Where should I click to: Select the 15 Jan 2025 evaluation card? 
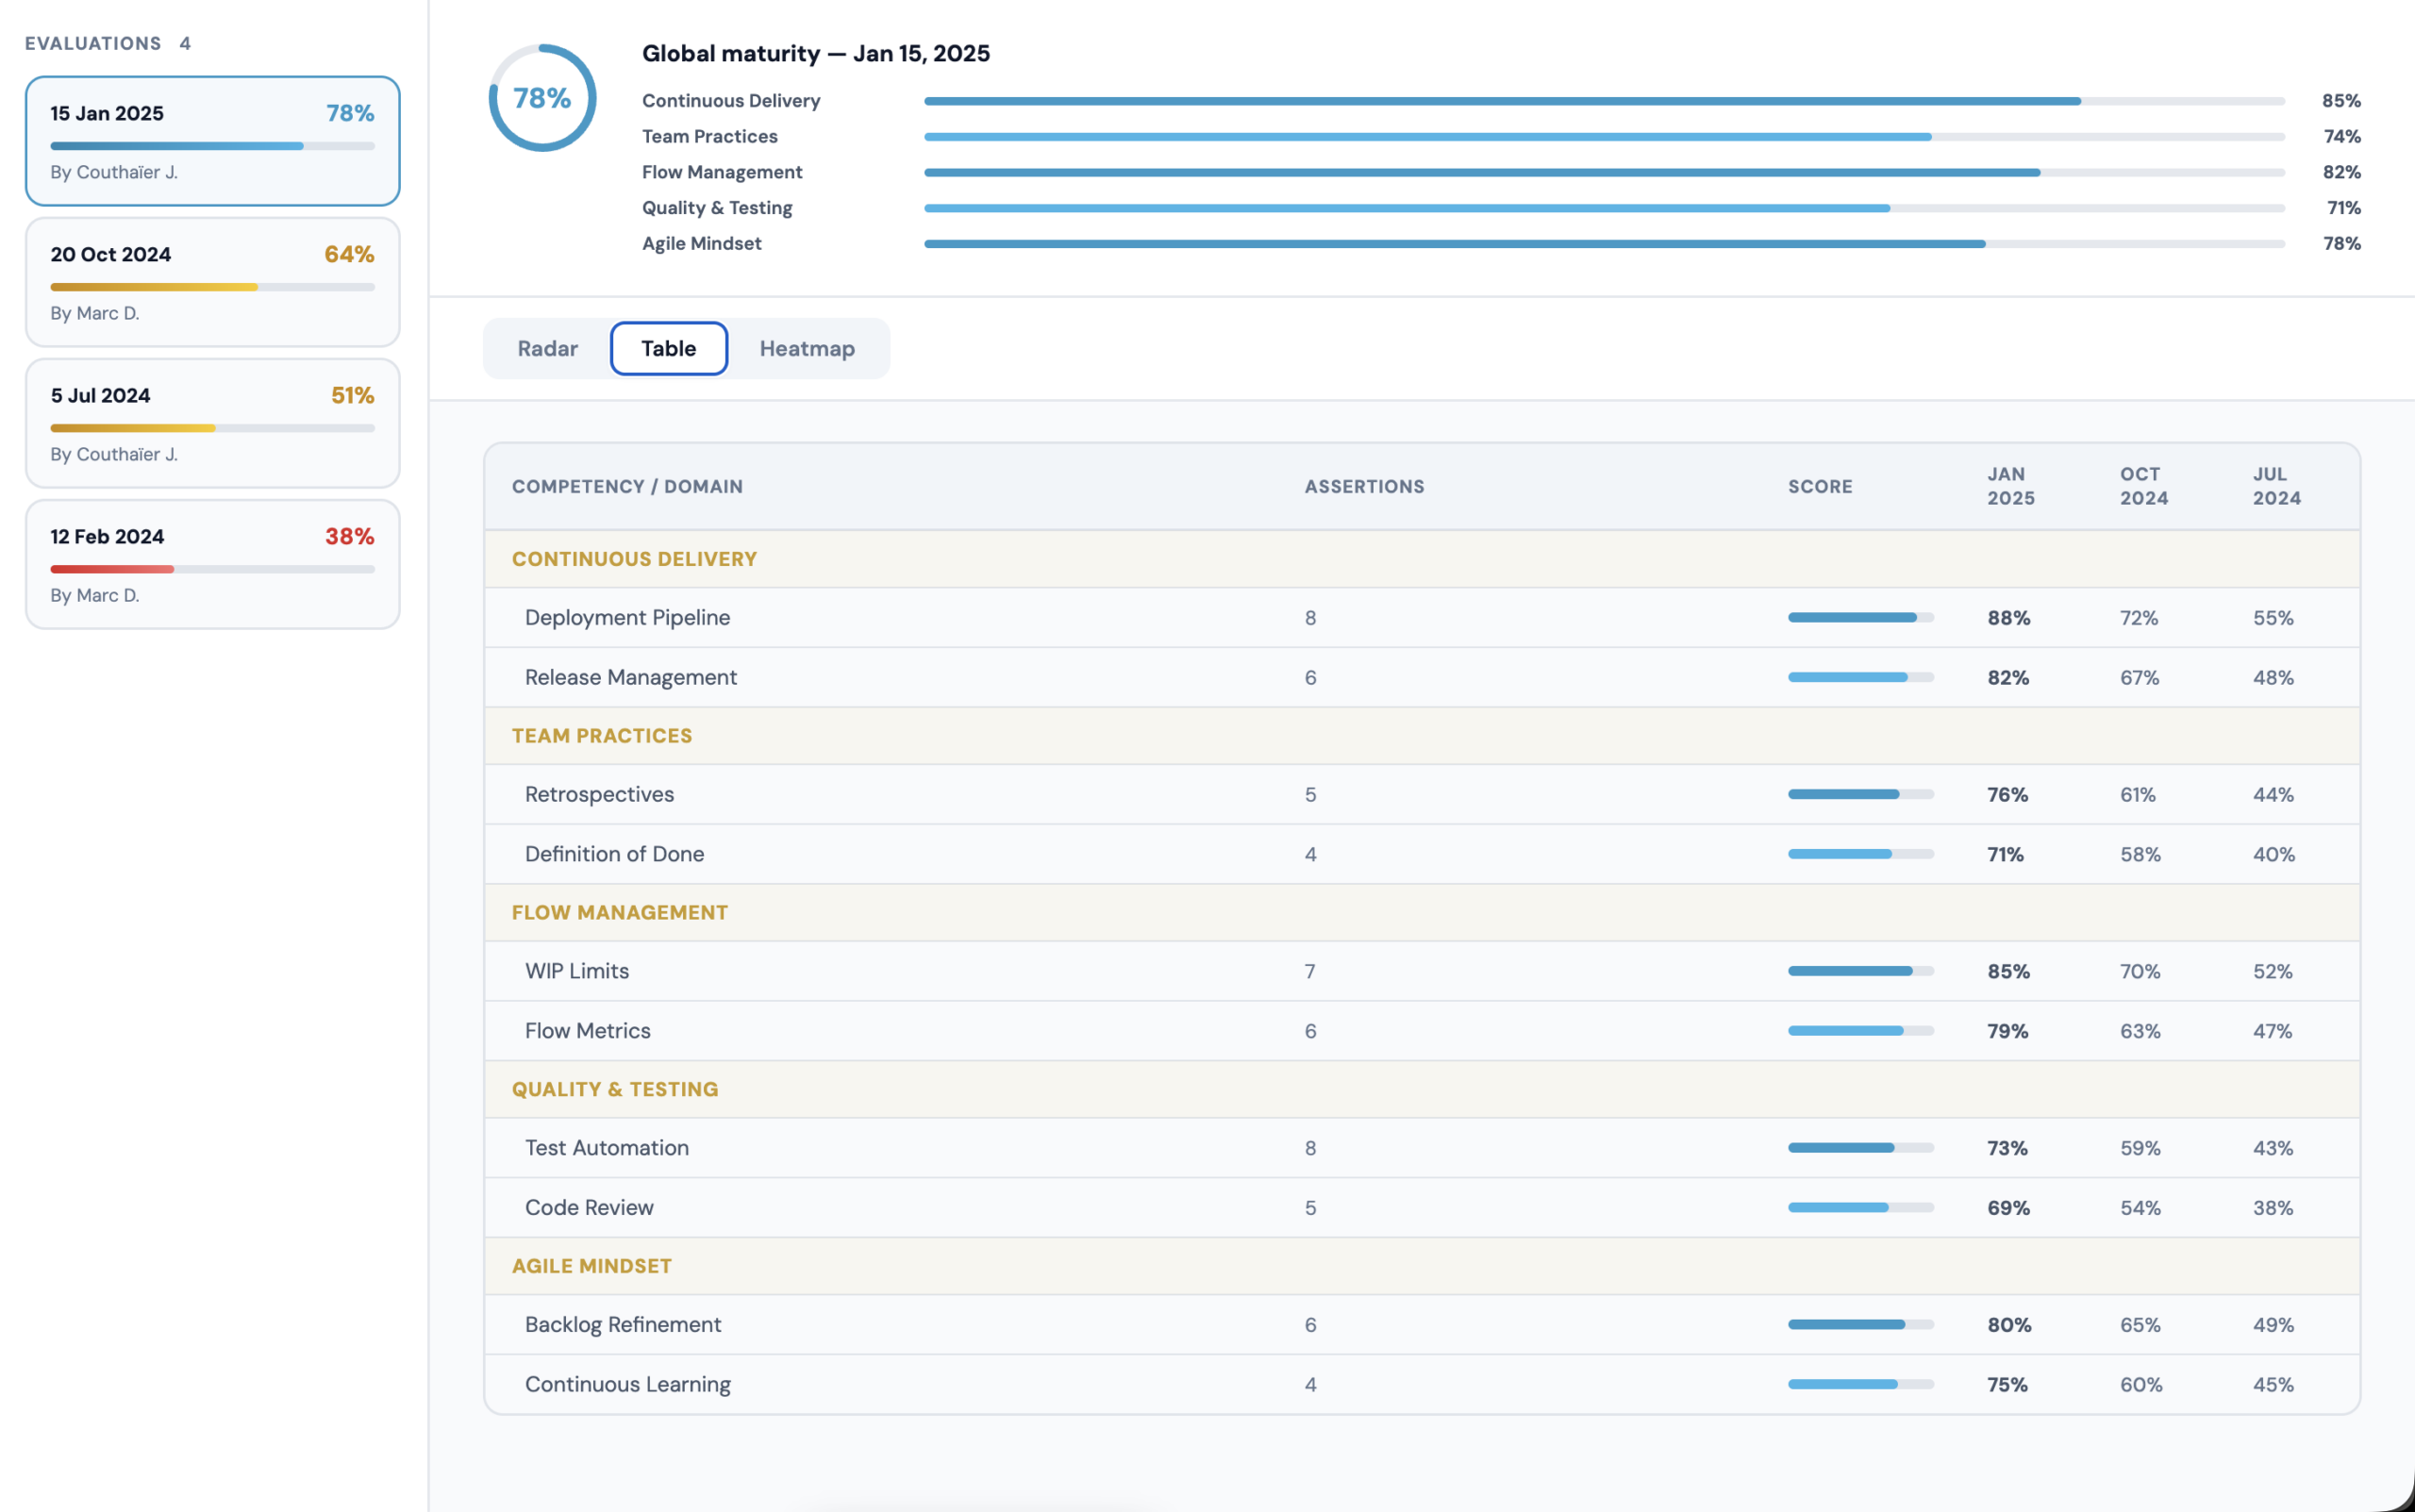coord(212,141)
